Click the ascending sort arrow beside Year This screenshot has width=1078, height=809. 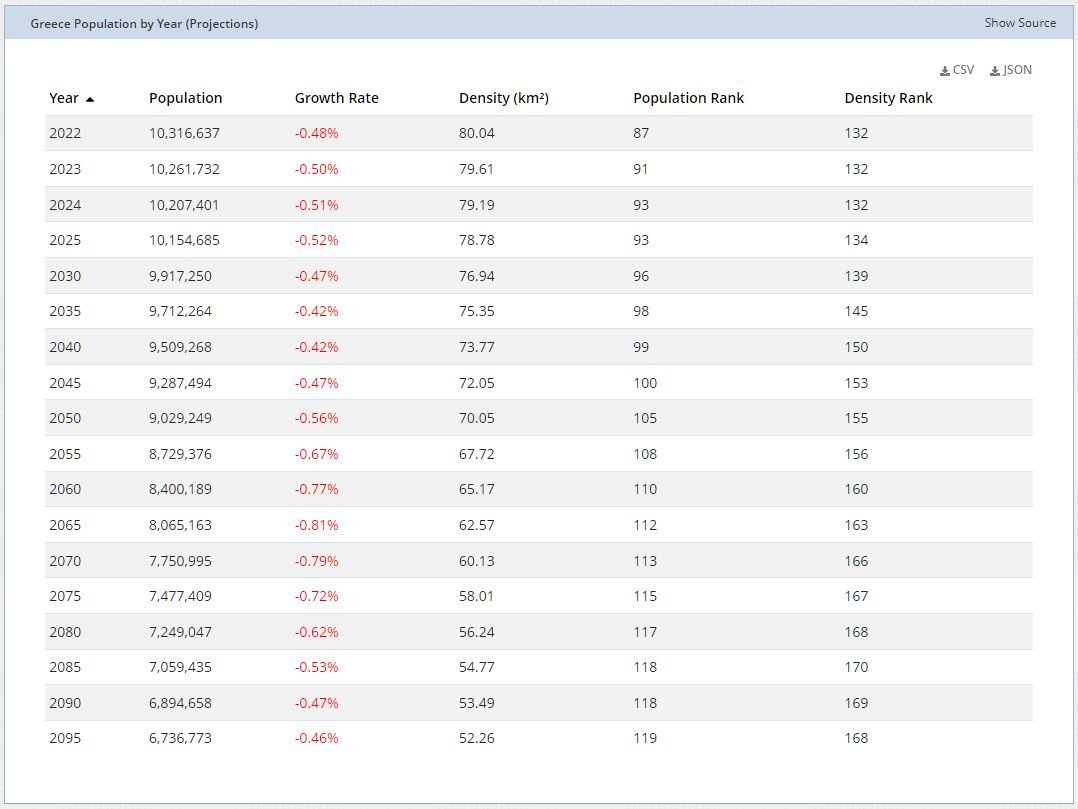pos(90,99)
